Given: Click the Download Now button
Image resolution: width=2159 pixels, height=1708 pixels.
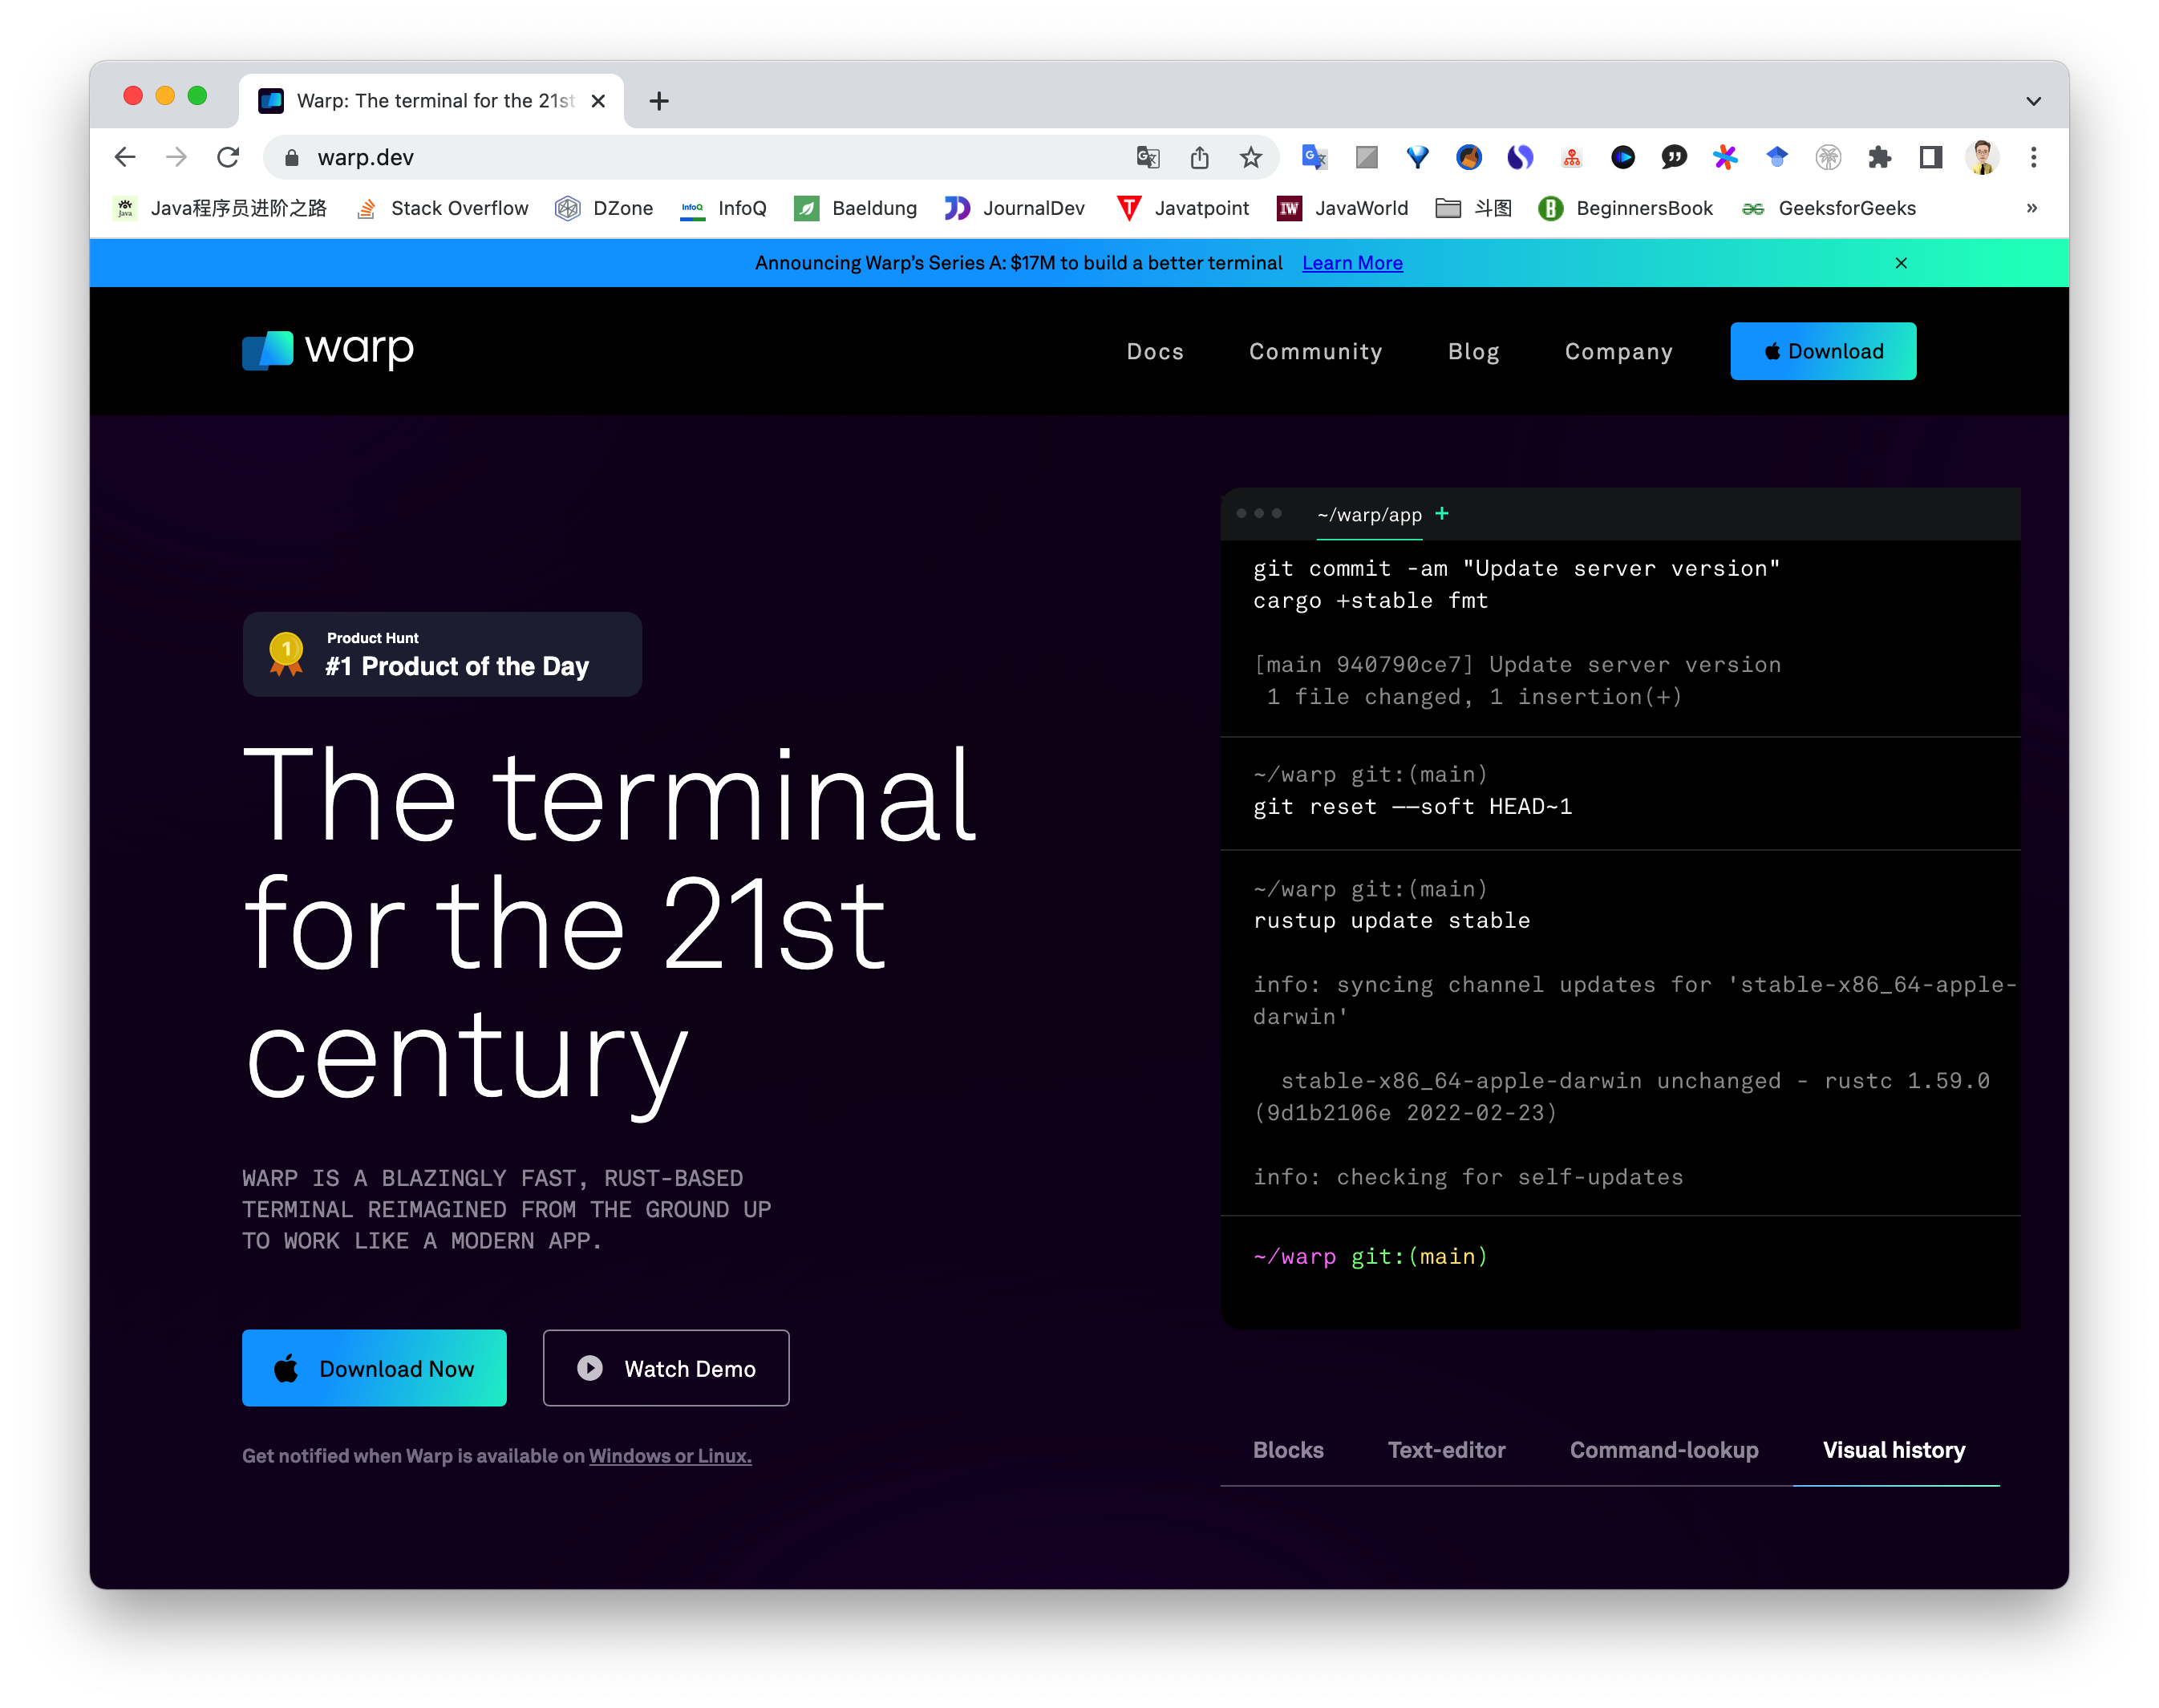Looking at the screenshot, I should (374, 1368).
